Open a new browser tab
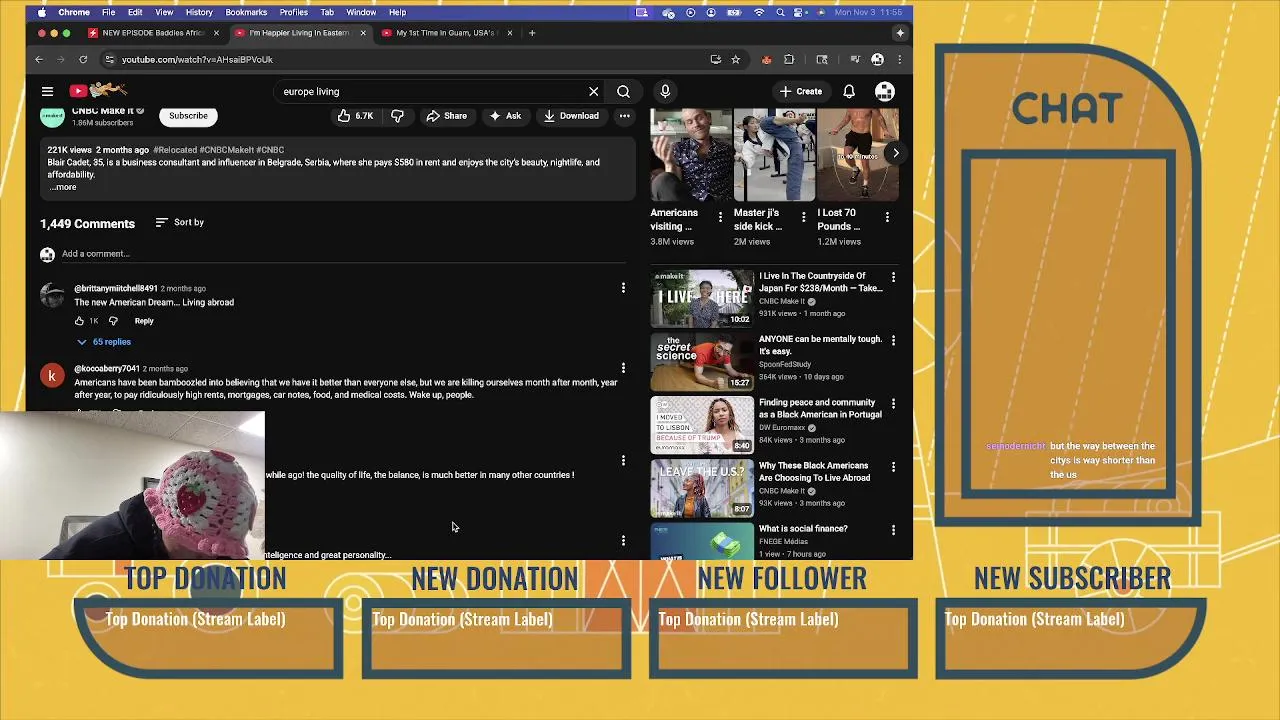 pos(532,33)
